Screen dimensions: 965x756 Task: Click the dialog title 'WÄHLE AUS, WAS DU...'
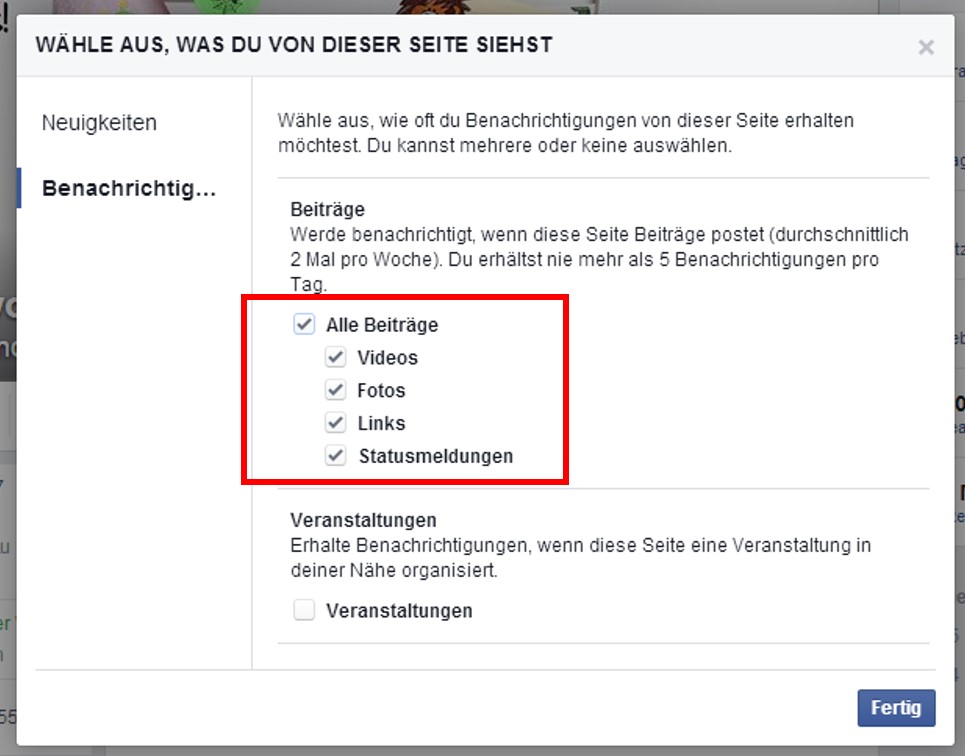pos(294,45)
